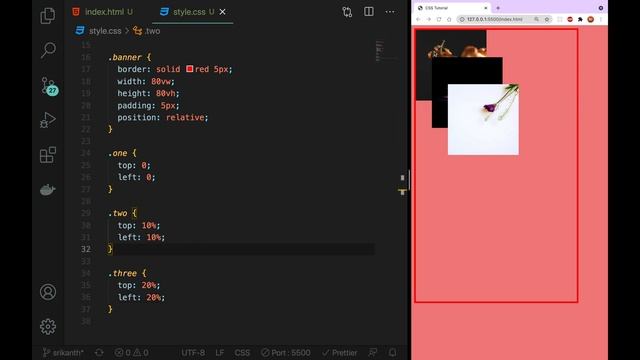Click the browser address bar URL
This screenshot has width=640, height=360.
[495, 19]
